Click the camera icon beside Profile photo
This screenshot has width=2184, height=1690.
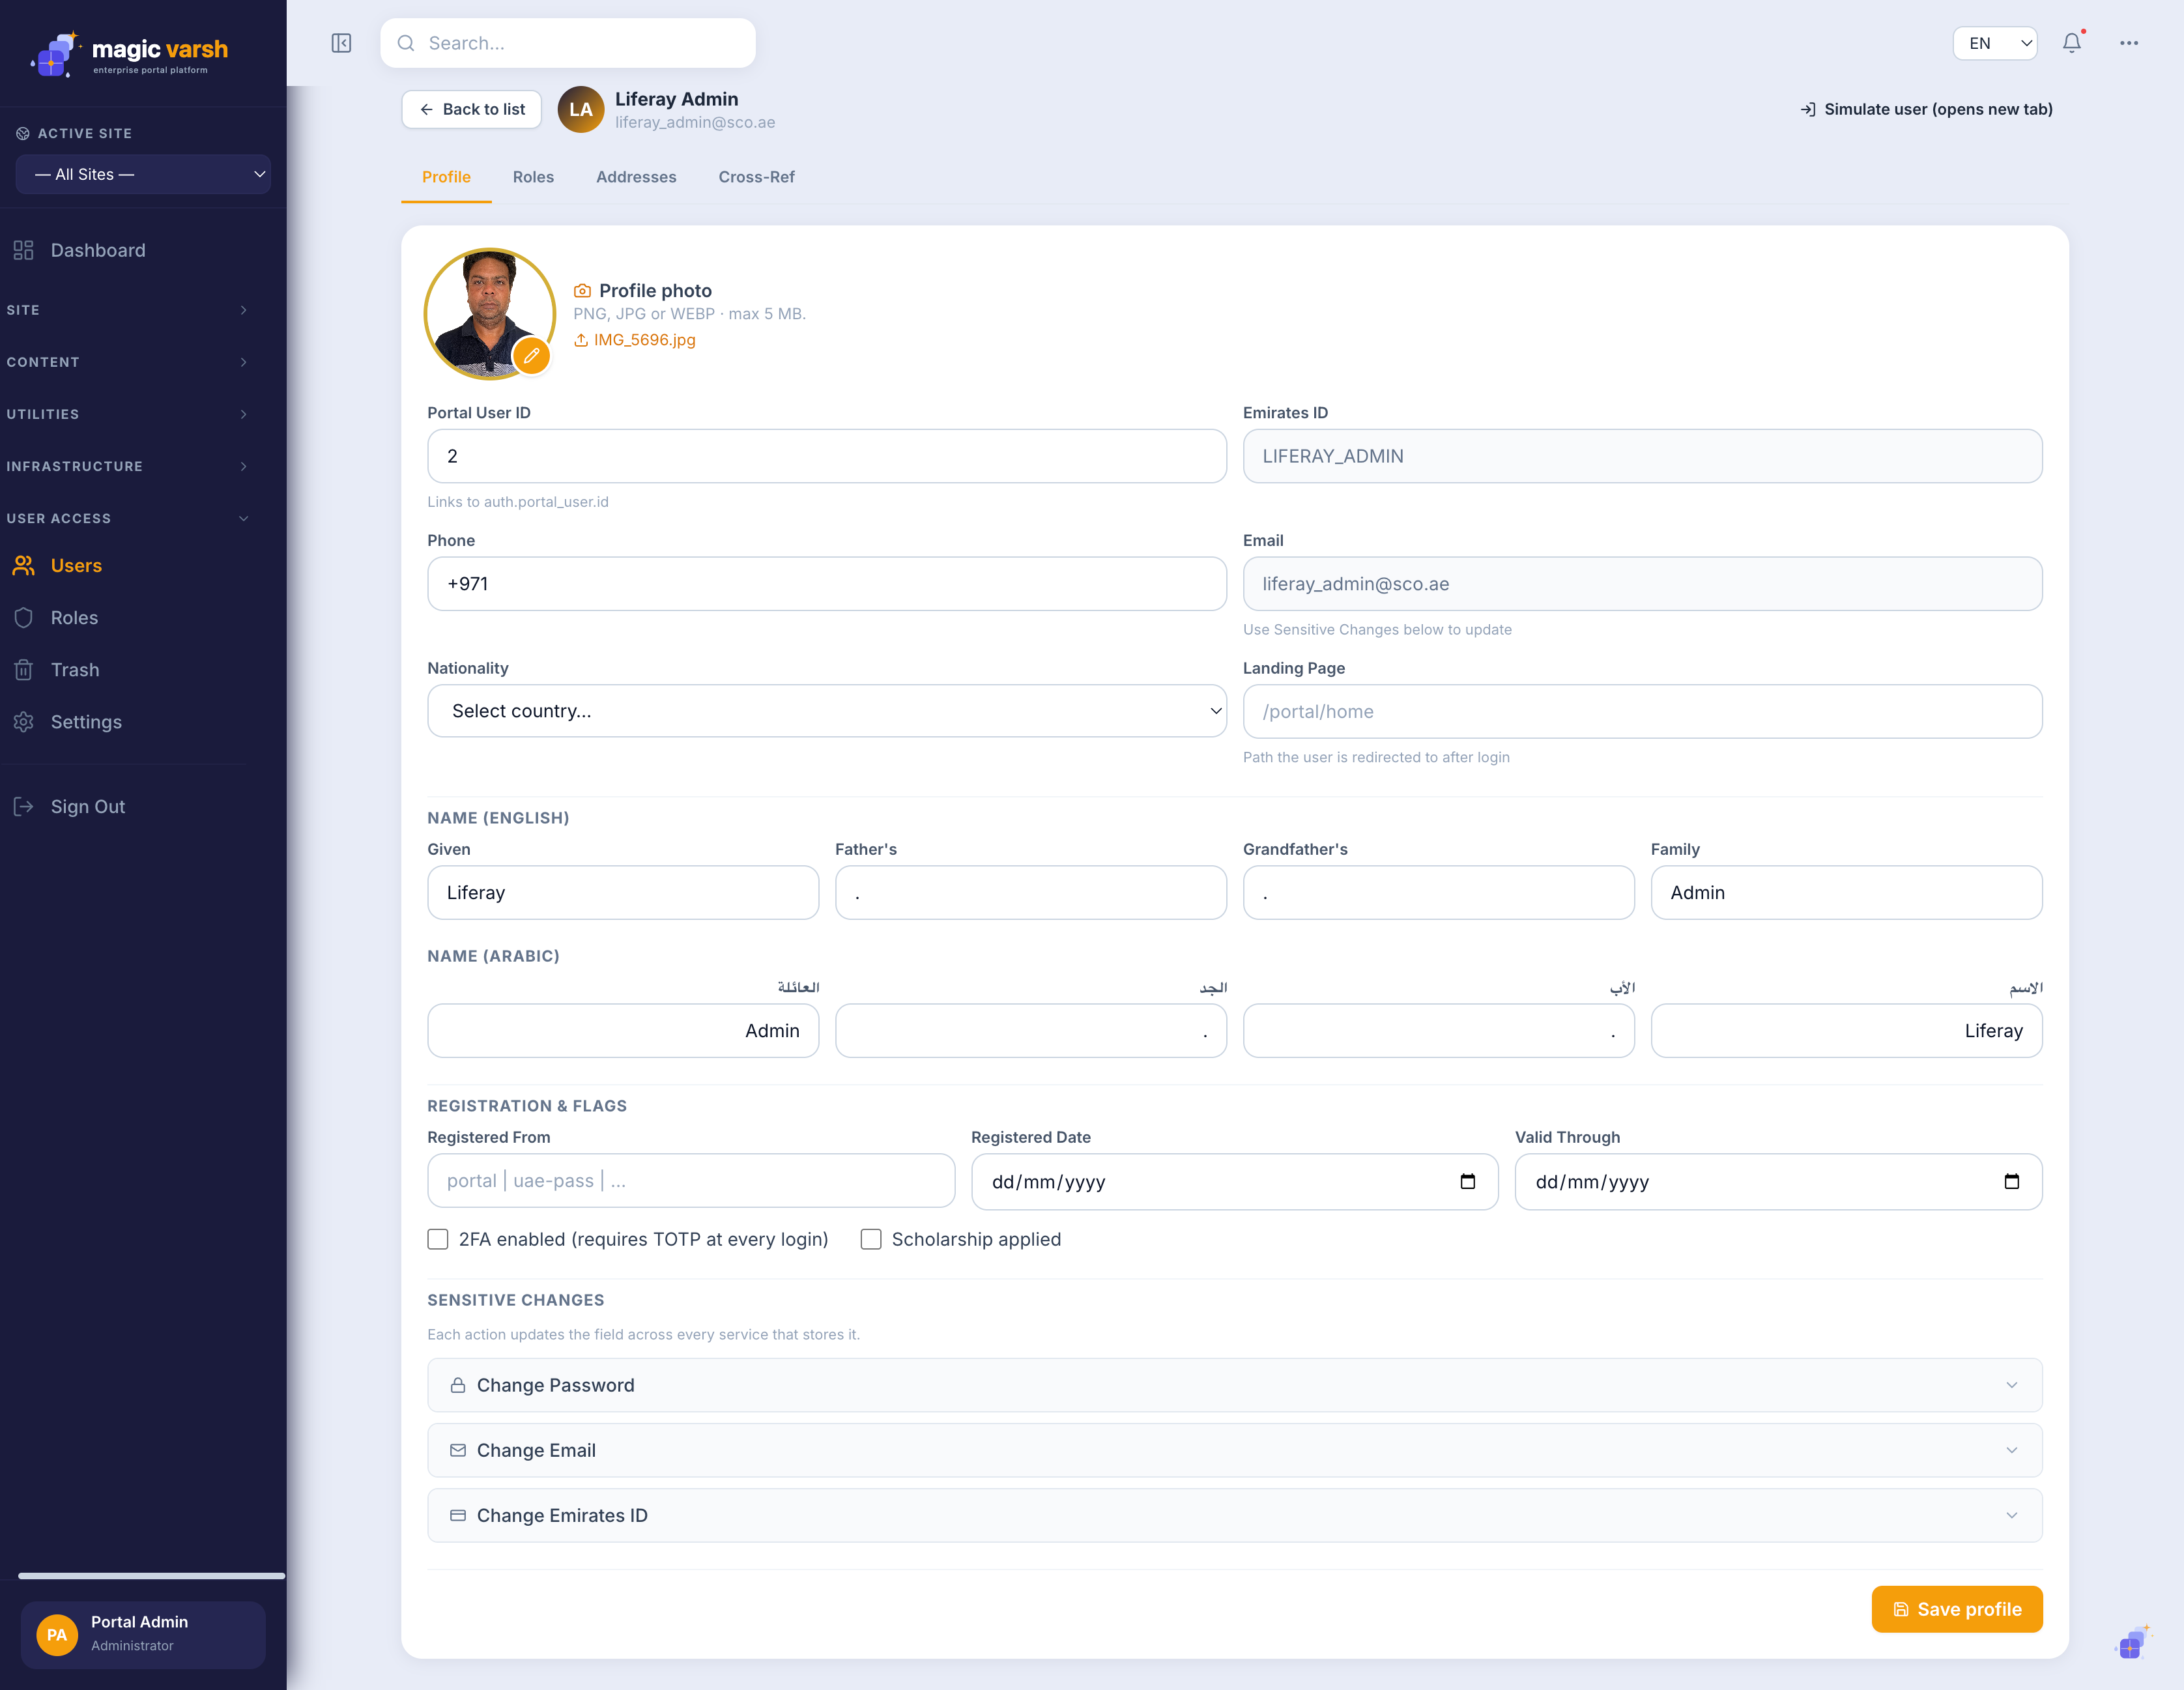tap(582, 291)
